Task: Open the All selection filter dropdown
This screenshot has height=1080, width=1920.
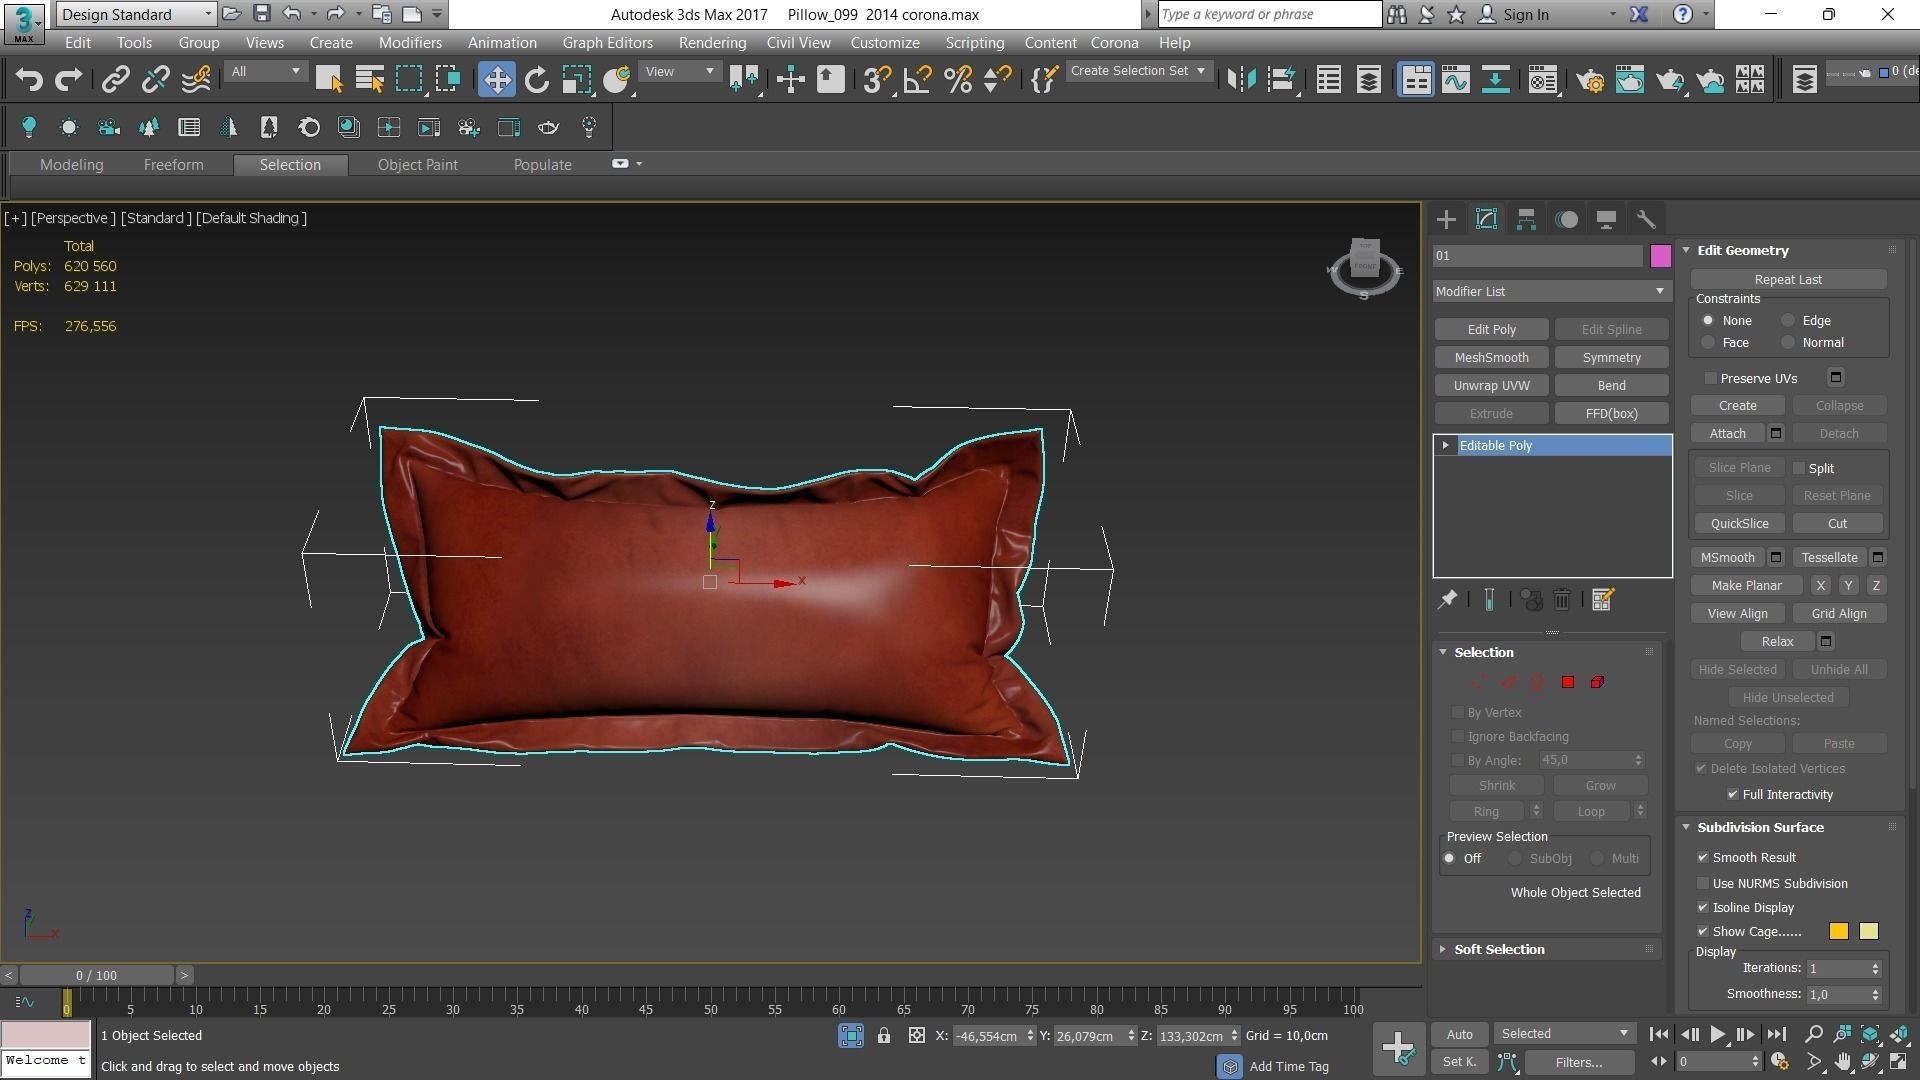Action: click(265, 72)
